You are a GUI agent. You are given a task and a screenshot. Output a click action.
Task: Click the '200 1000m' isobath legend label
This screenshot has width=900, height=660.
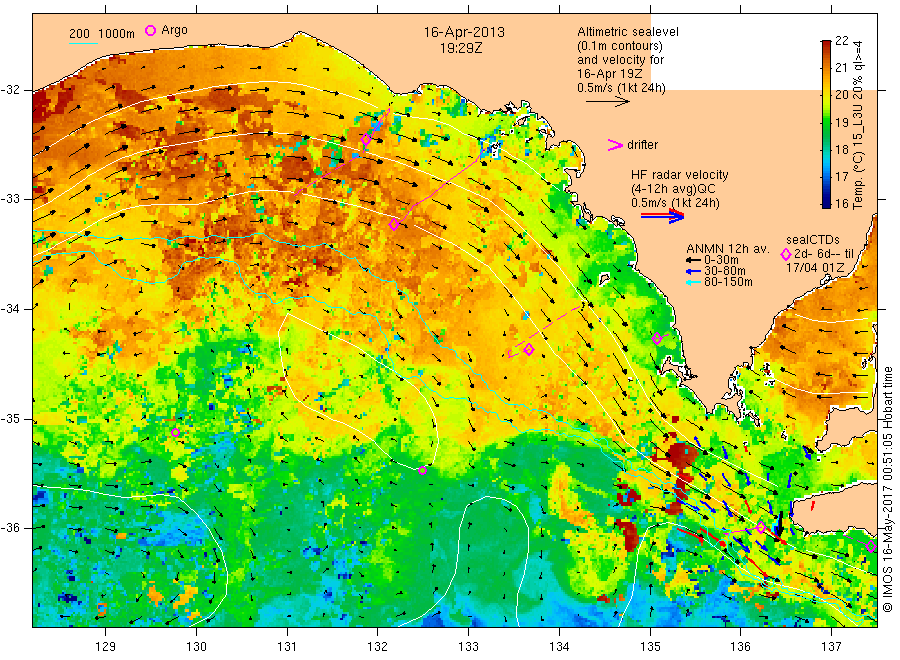click(x=102, y=34)
